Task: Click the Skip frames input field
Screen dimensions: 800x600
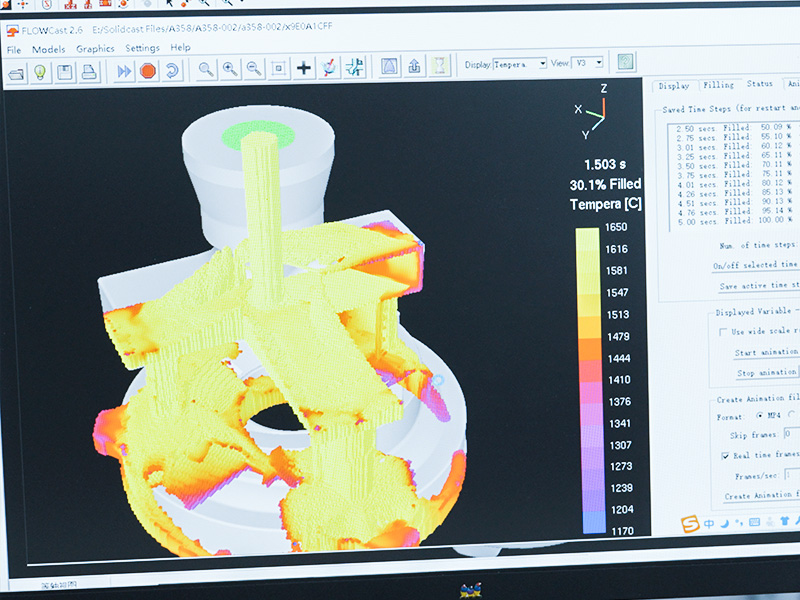Action: 791,434
